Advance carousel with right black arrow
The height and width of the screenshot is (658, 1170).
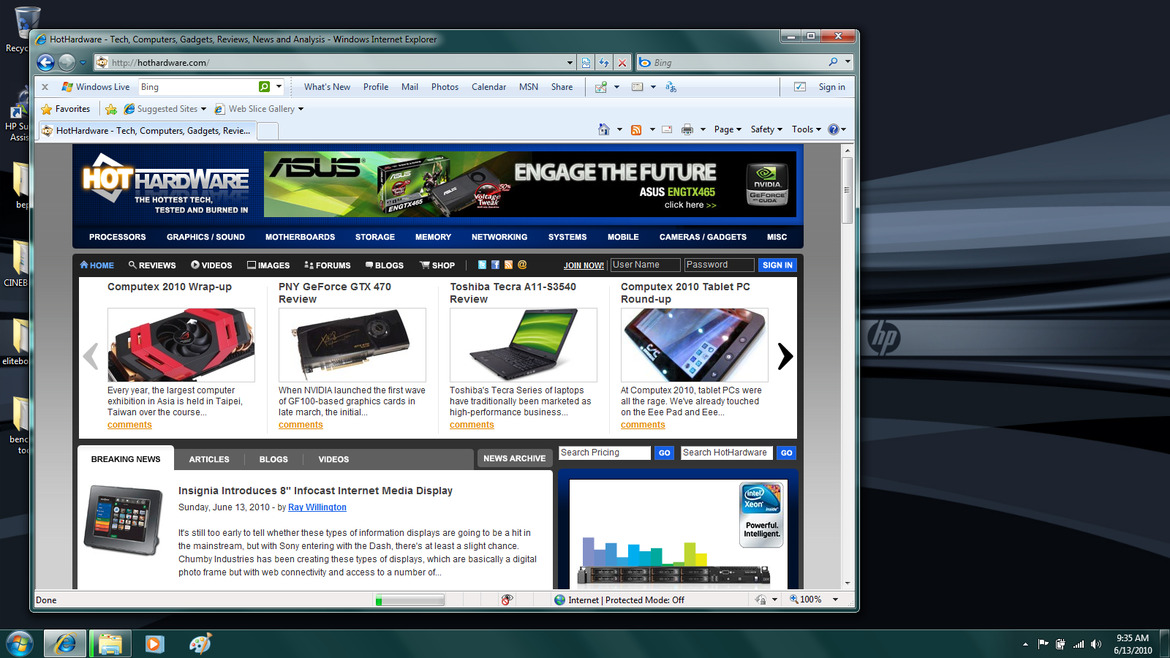785,357
